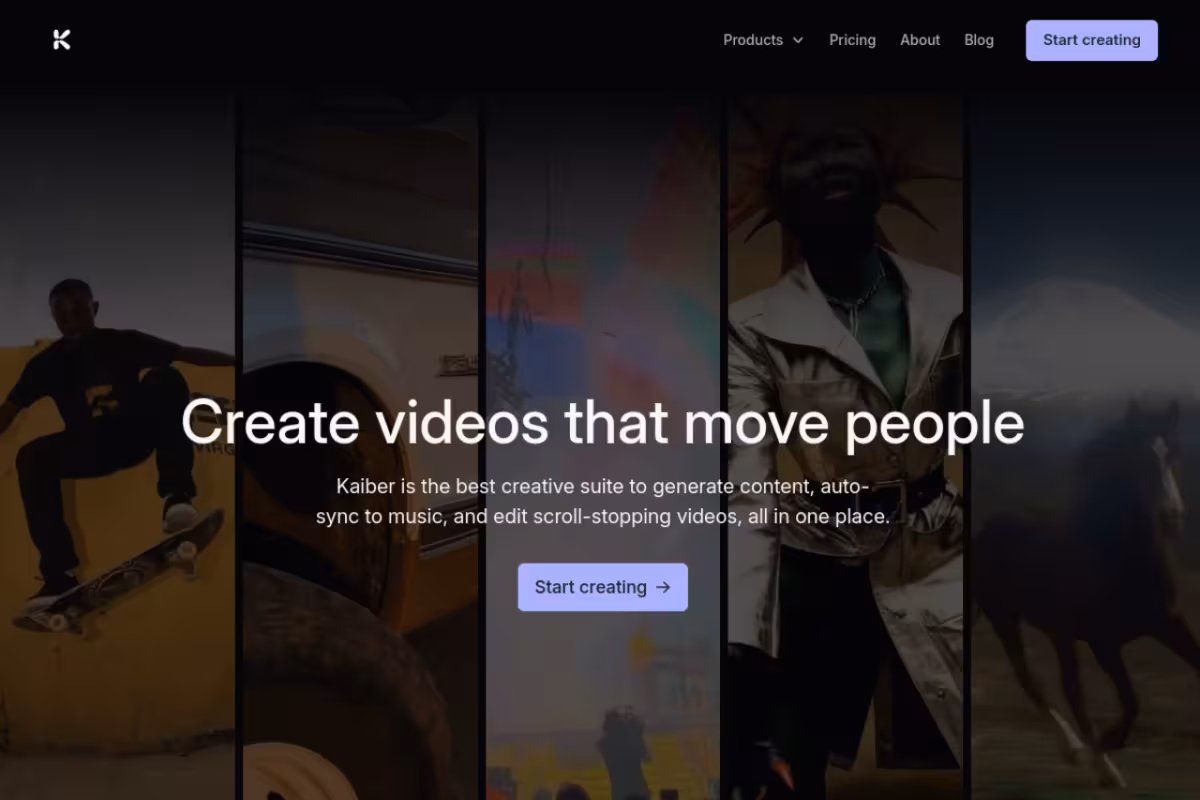
Task: Open the Pricing page
Action: point(852,40)
